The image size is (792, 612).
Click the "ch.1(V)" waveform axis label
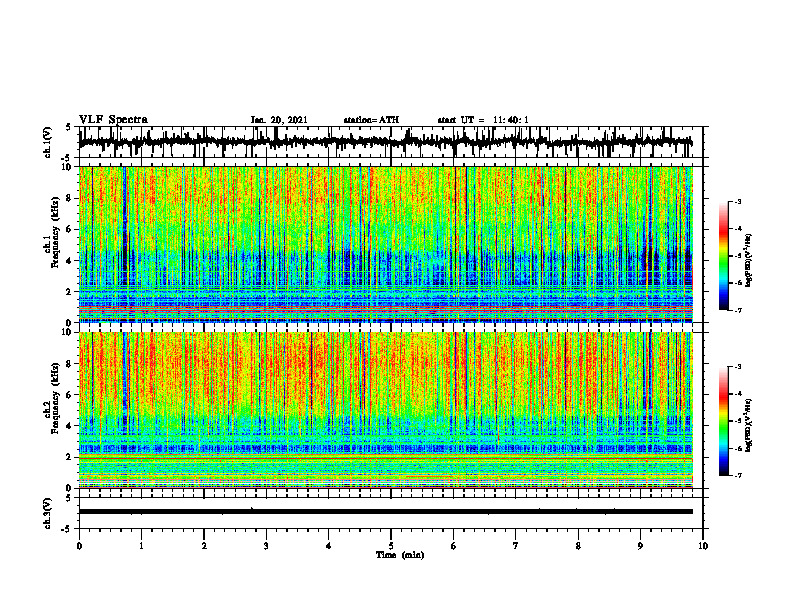point(48,142)
